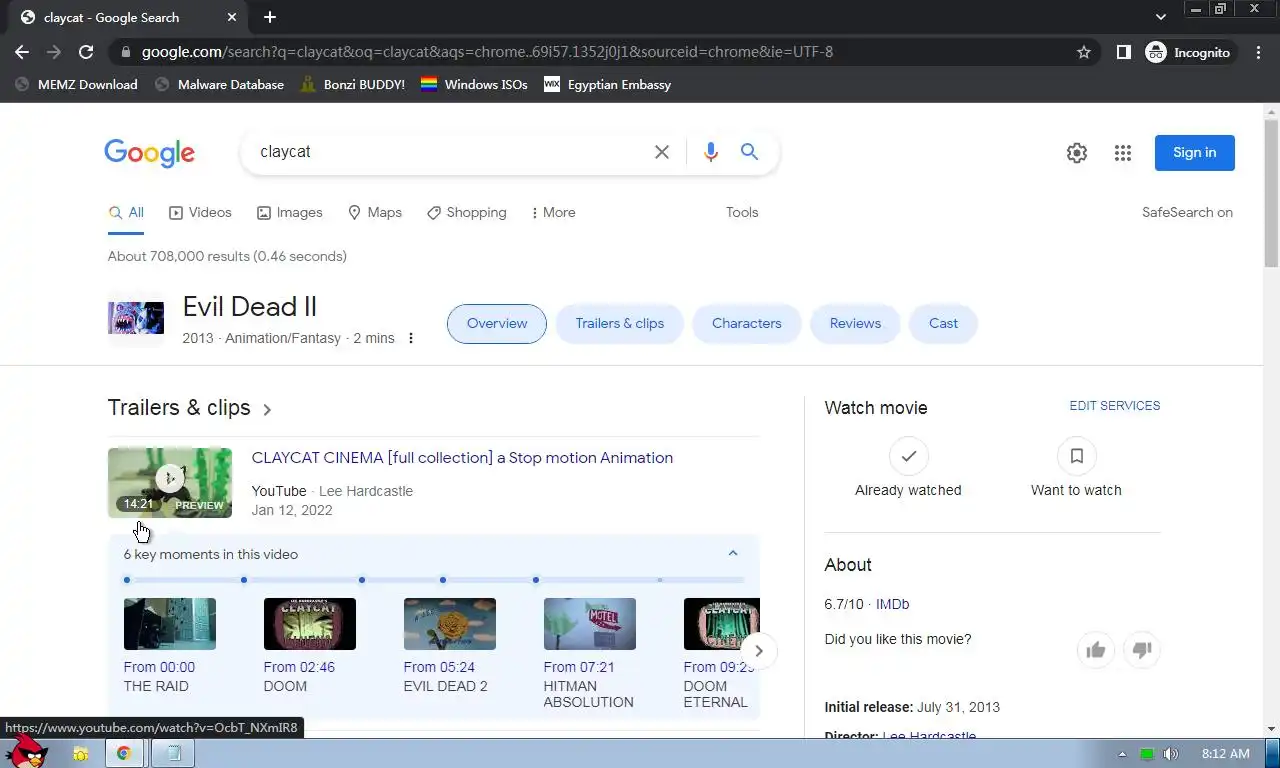Viewport: 1280px width, 768px height.
Task: Clear the search box with X
Action: pos(662,152)
